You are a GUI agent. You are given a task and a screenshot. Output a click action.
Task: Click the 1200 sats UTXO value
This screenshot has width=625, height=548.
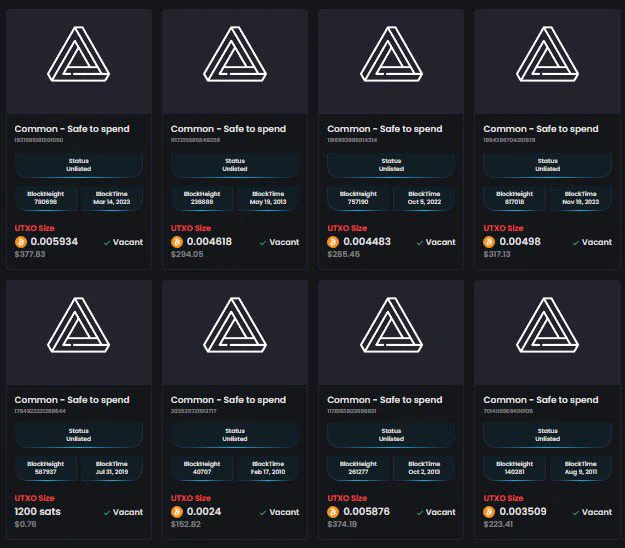(37, 512)
